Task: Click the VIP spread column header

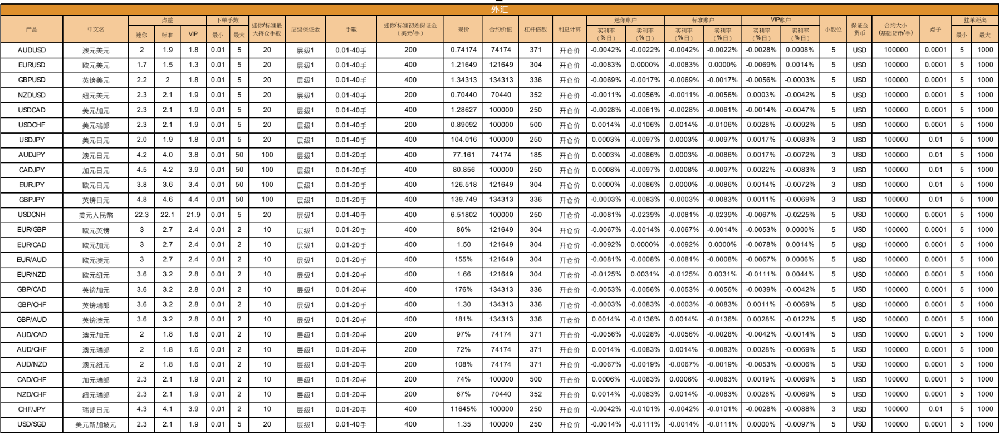Action: tap(192, 33)
